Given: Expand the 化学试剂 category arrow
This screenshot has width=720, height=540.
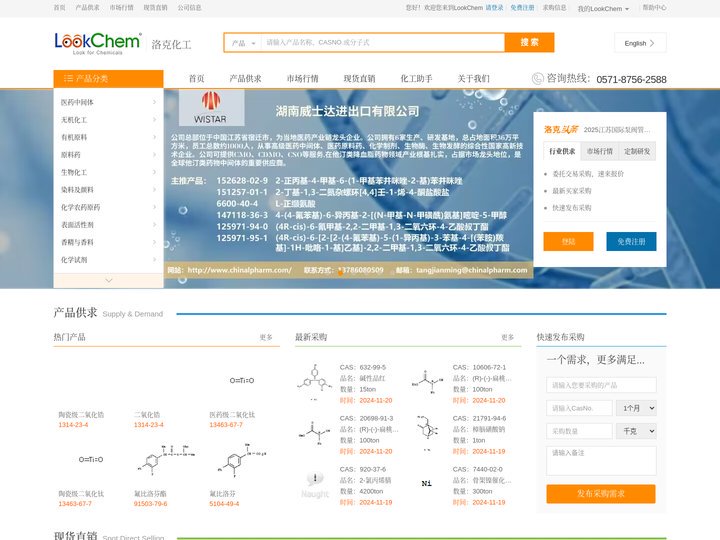Looking at the screenshot, I should (x=154, y=259).
